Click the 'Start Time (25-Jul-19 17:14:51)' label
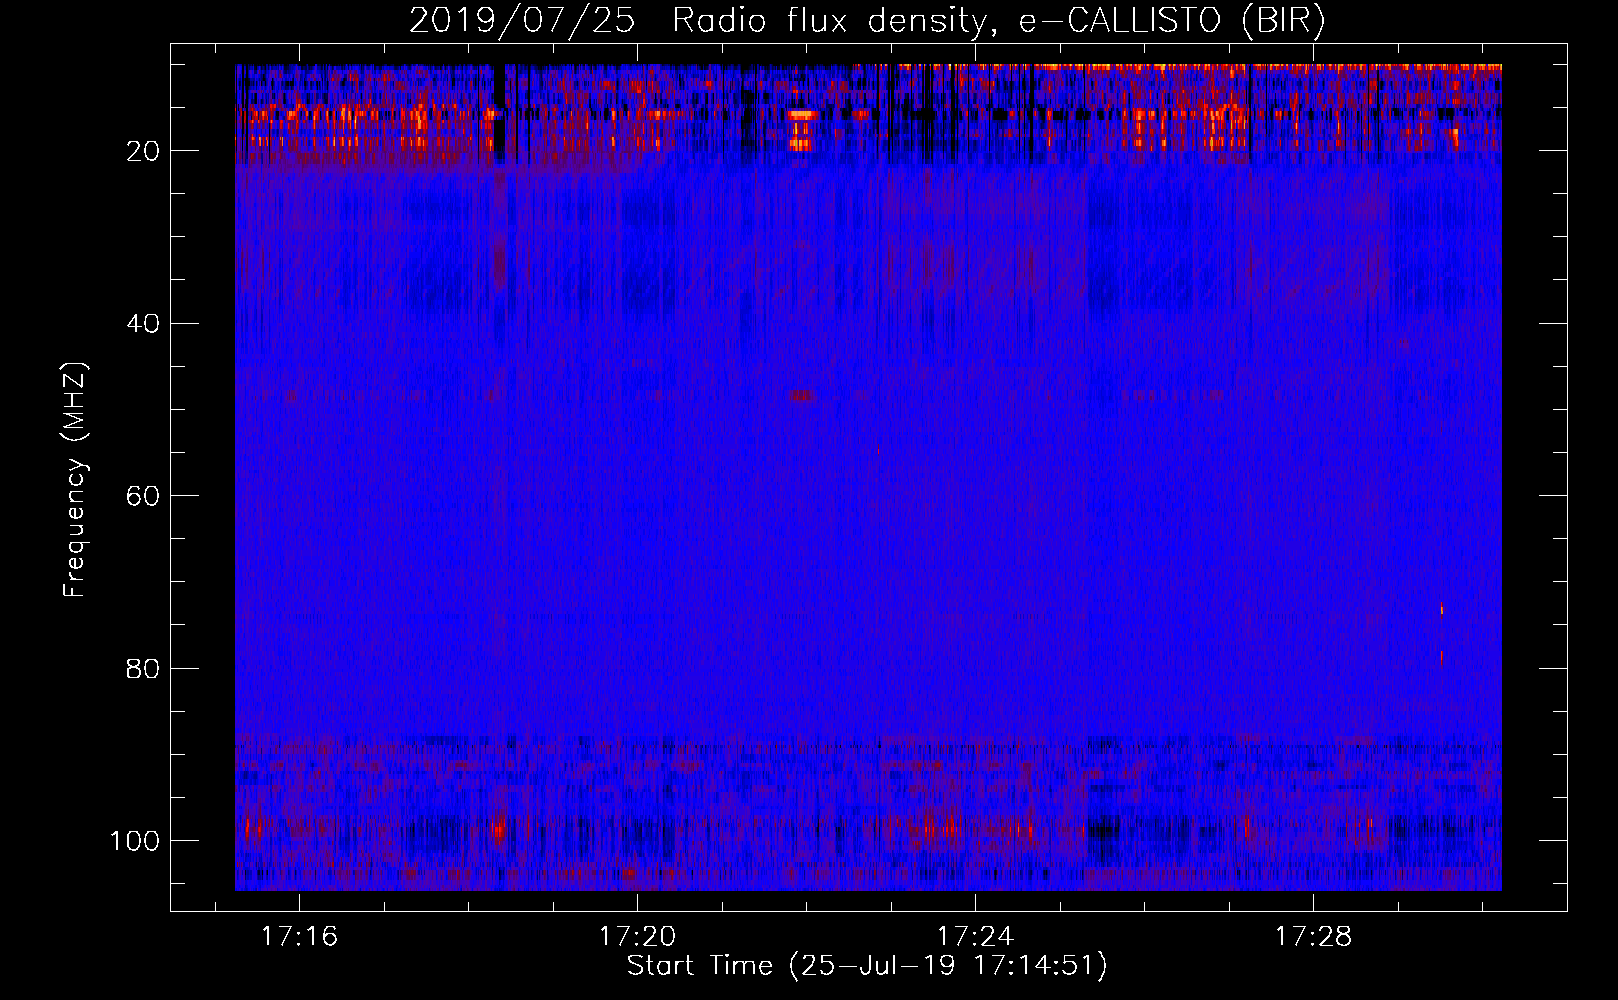 867,966
